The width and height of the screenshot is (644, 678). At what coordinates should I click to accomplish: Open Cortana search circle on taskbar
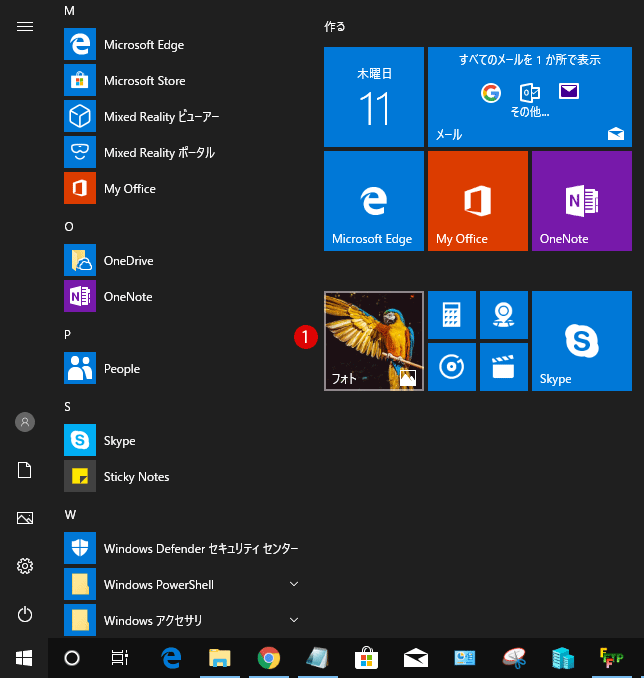pyautogui.click(x=72, y=658)
